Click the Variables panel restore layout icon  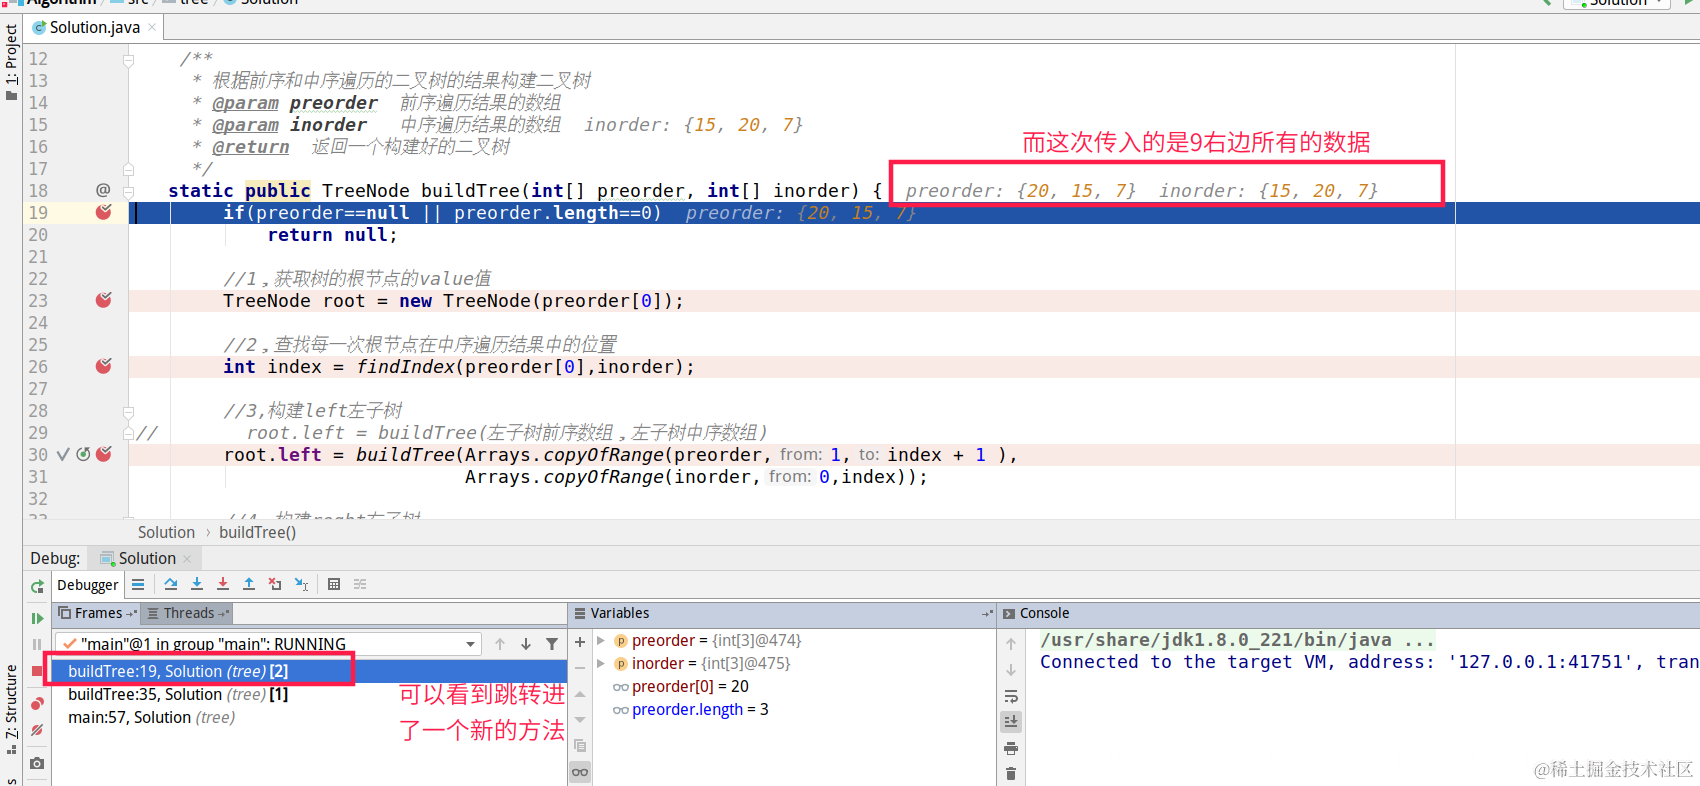[x=987, y=613]
